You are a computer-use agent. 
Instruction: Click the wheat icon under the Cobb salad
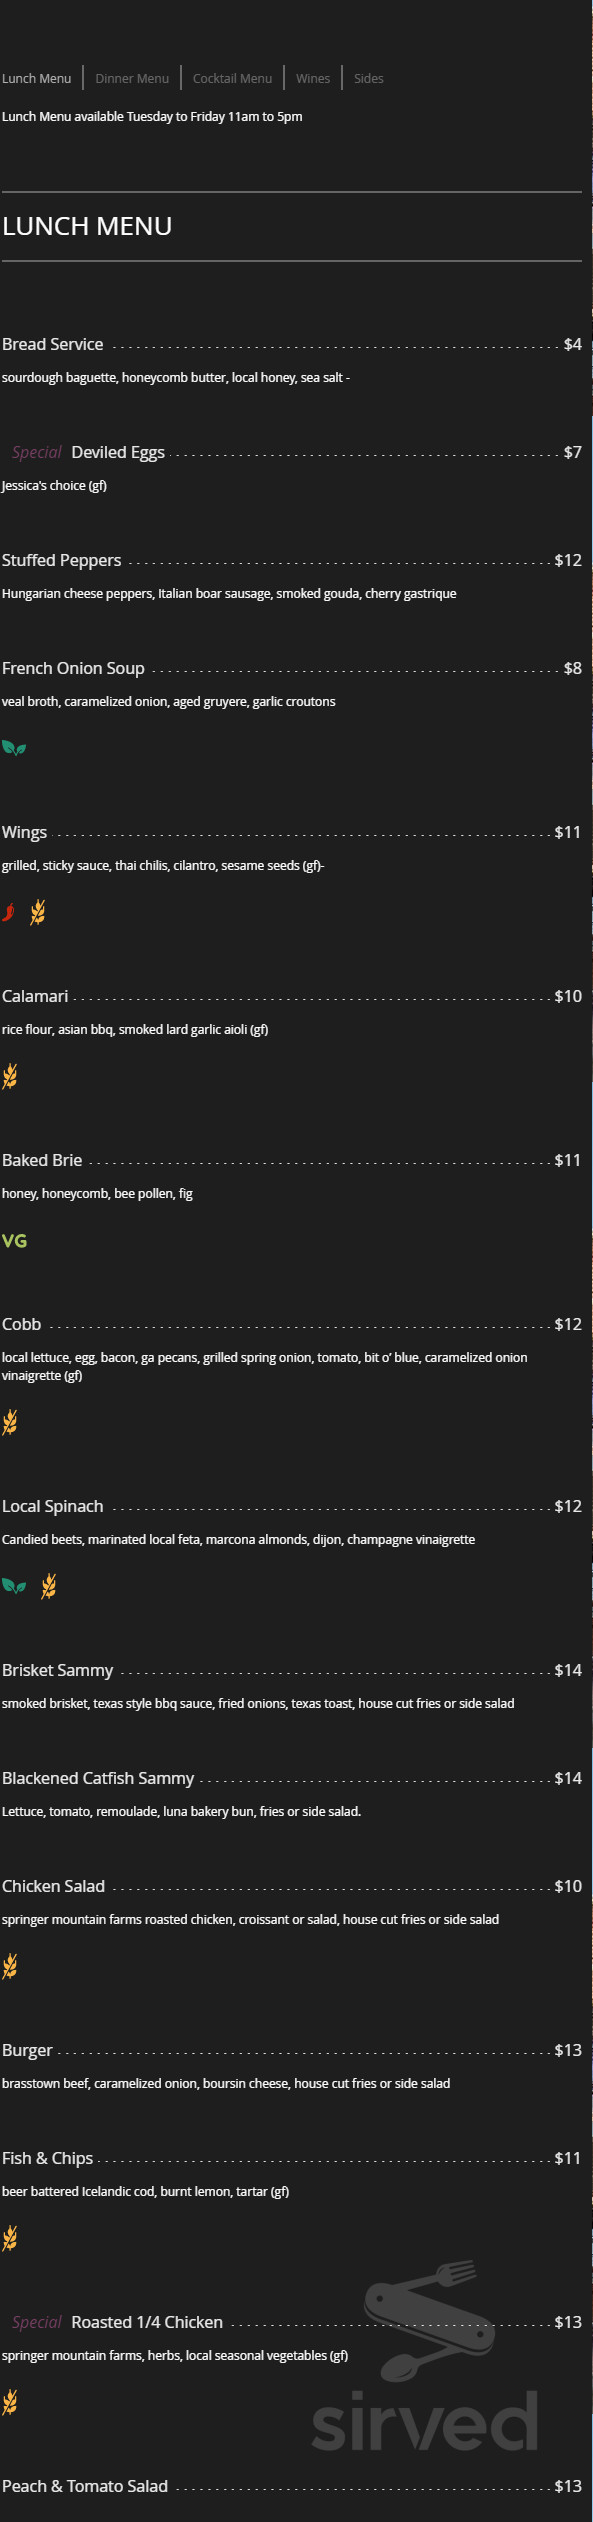[x=10, y=1421]
